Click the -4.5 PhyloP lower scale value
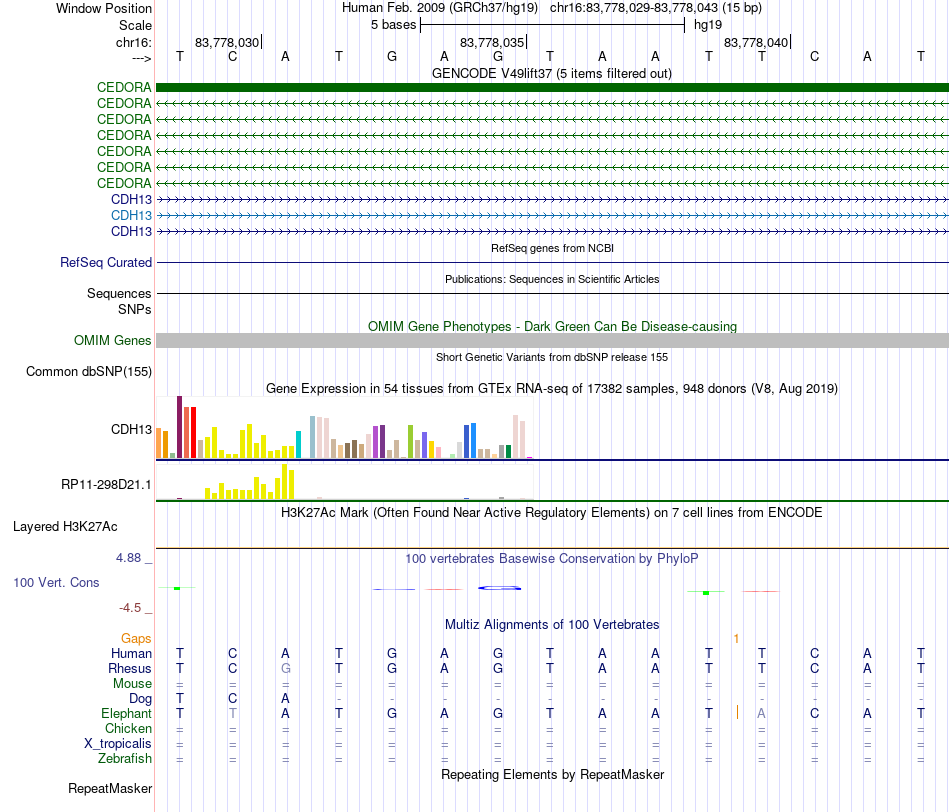 [x=130, y=608]
